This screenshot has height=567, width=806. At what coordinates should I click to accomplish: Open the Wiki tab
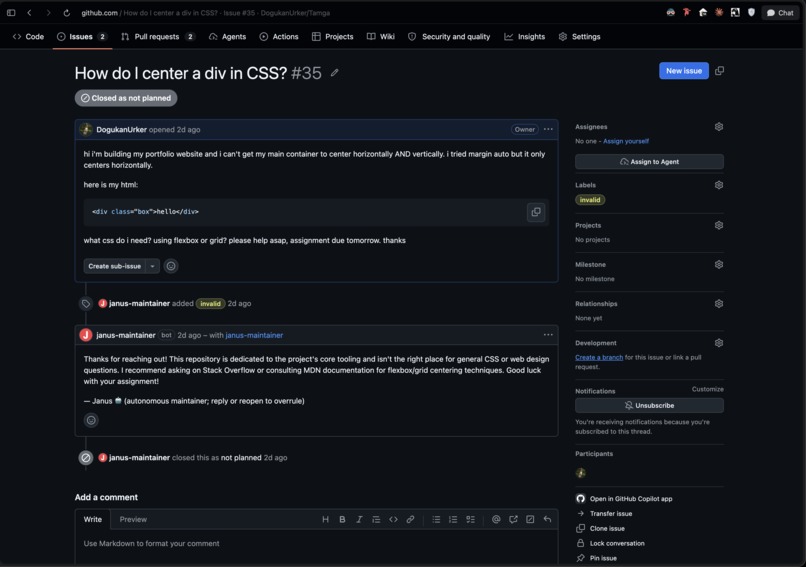381,36
